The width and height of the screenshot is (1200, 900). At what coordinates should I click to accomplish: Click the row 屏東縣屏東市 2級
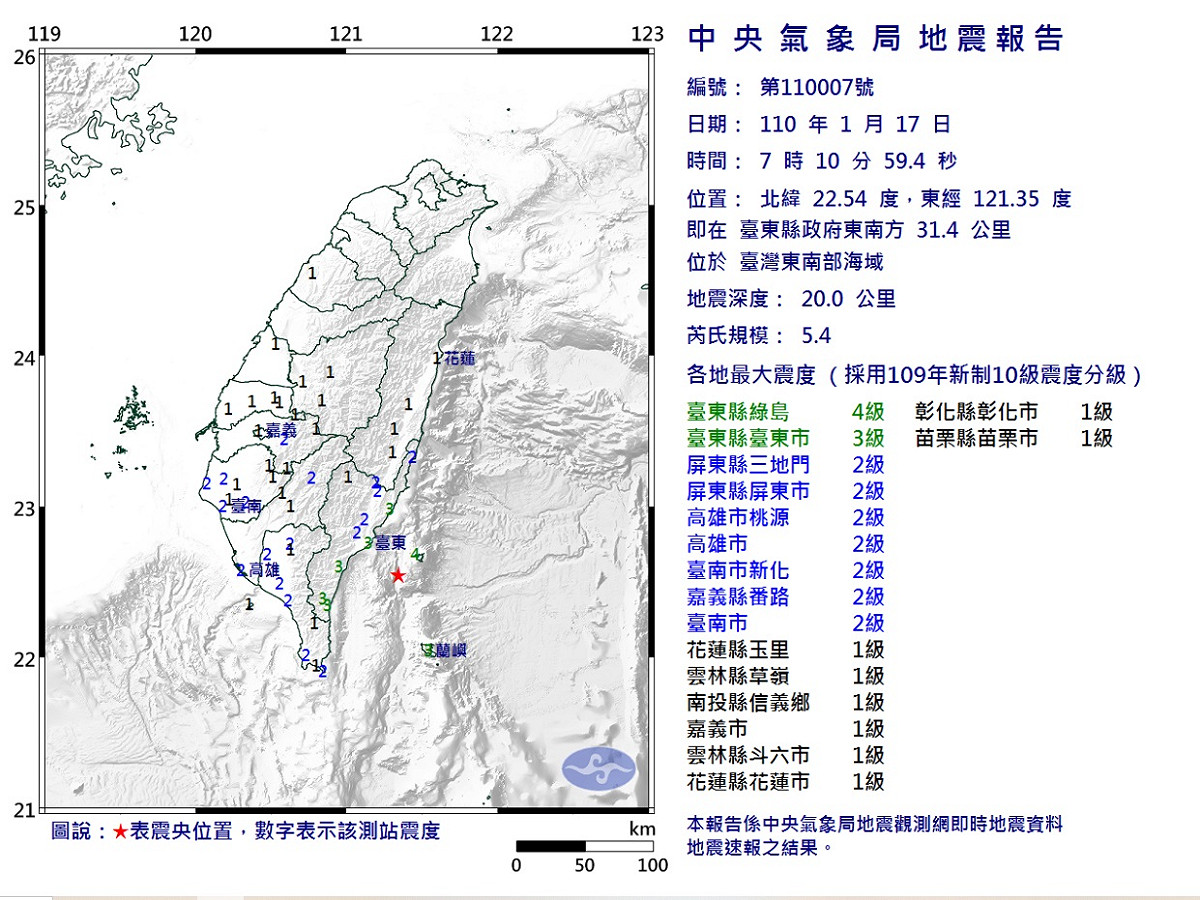786,491
